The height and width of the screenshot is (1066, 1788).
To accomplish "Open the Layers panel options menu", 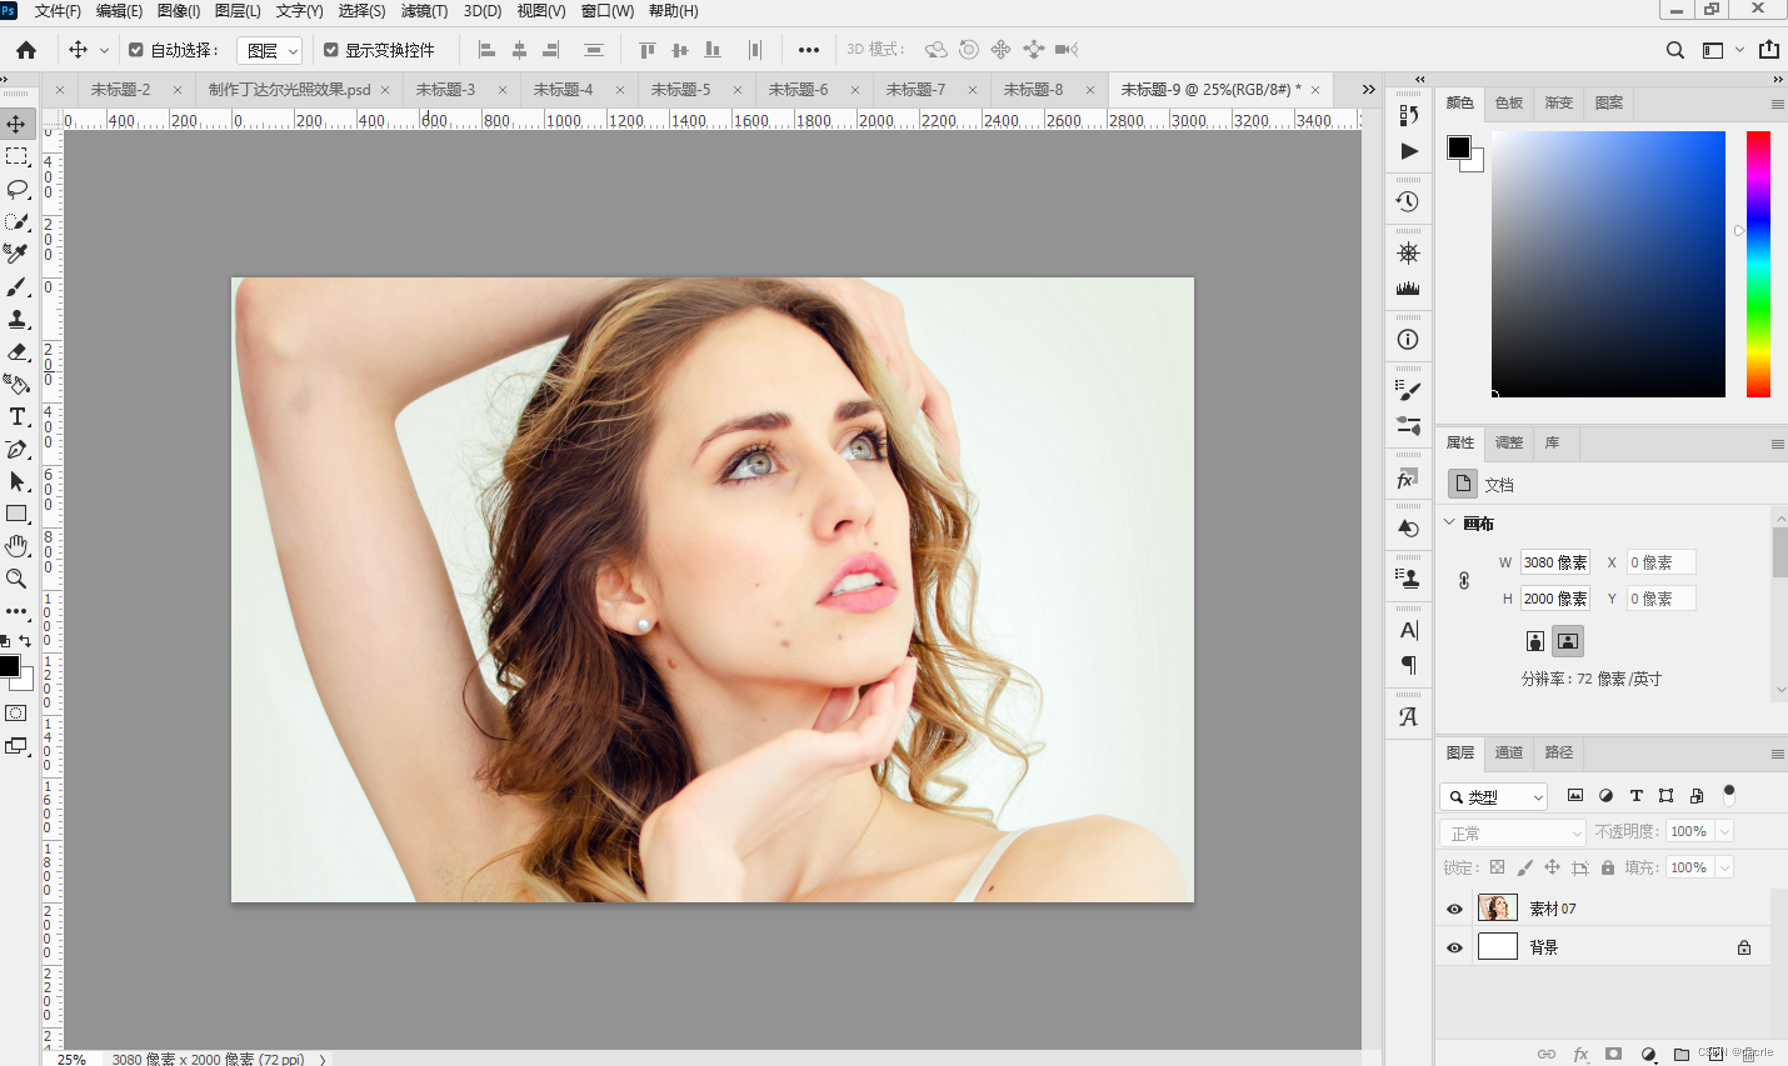I will pyautogui.click(x=1777, y=754).
